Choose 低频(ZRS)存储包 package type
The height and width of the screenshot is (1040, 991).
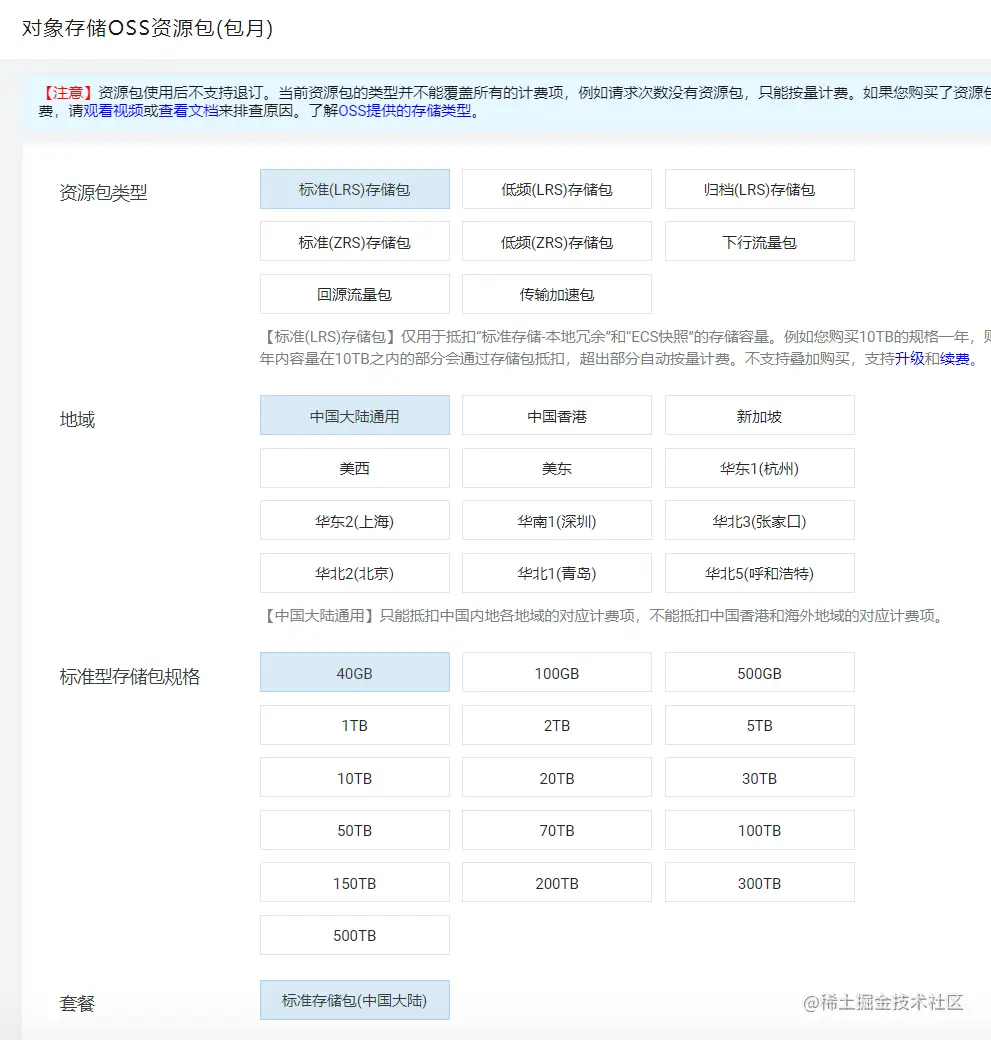(x=557, y=241)
